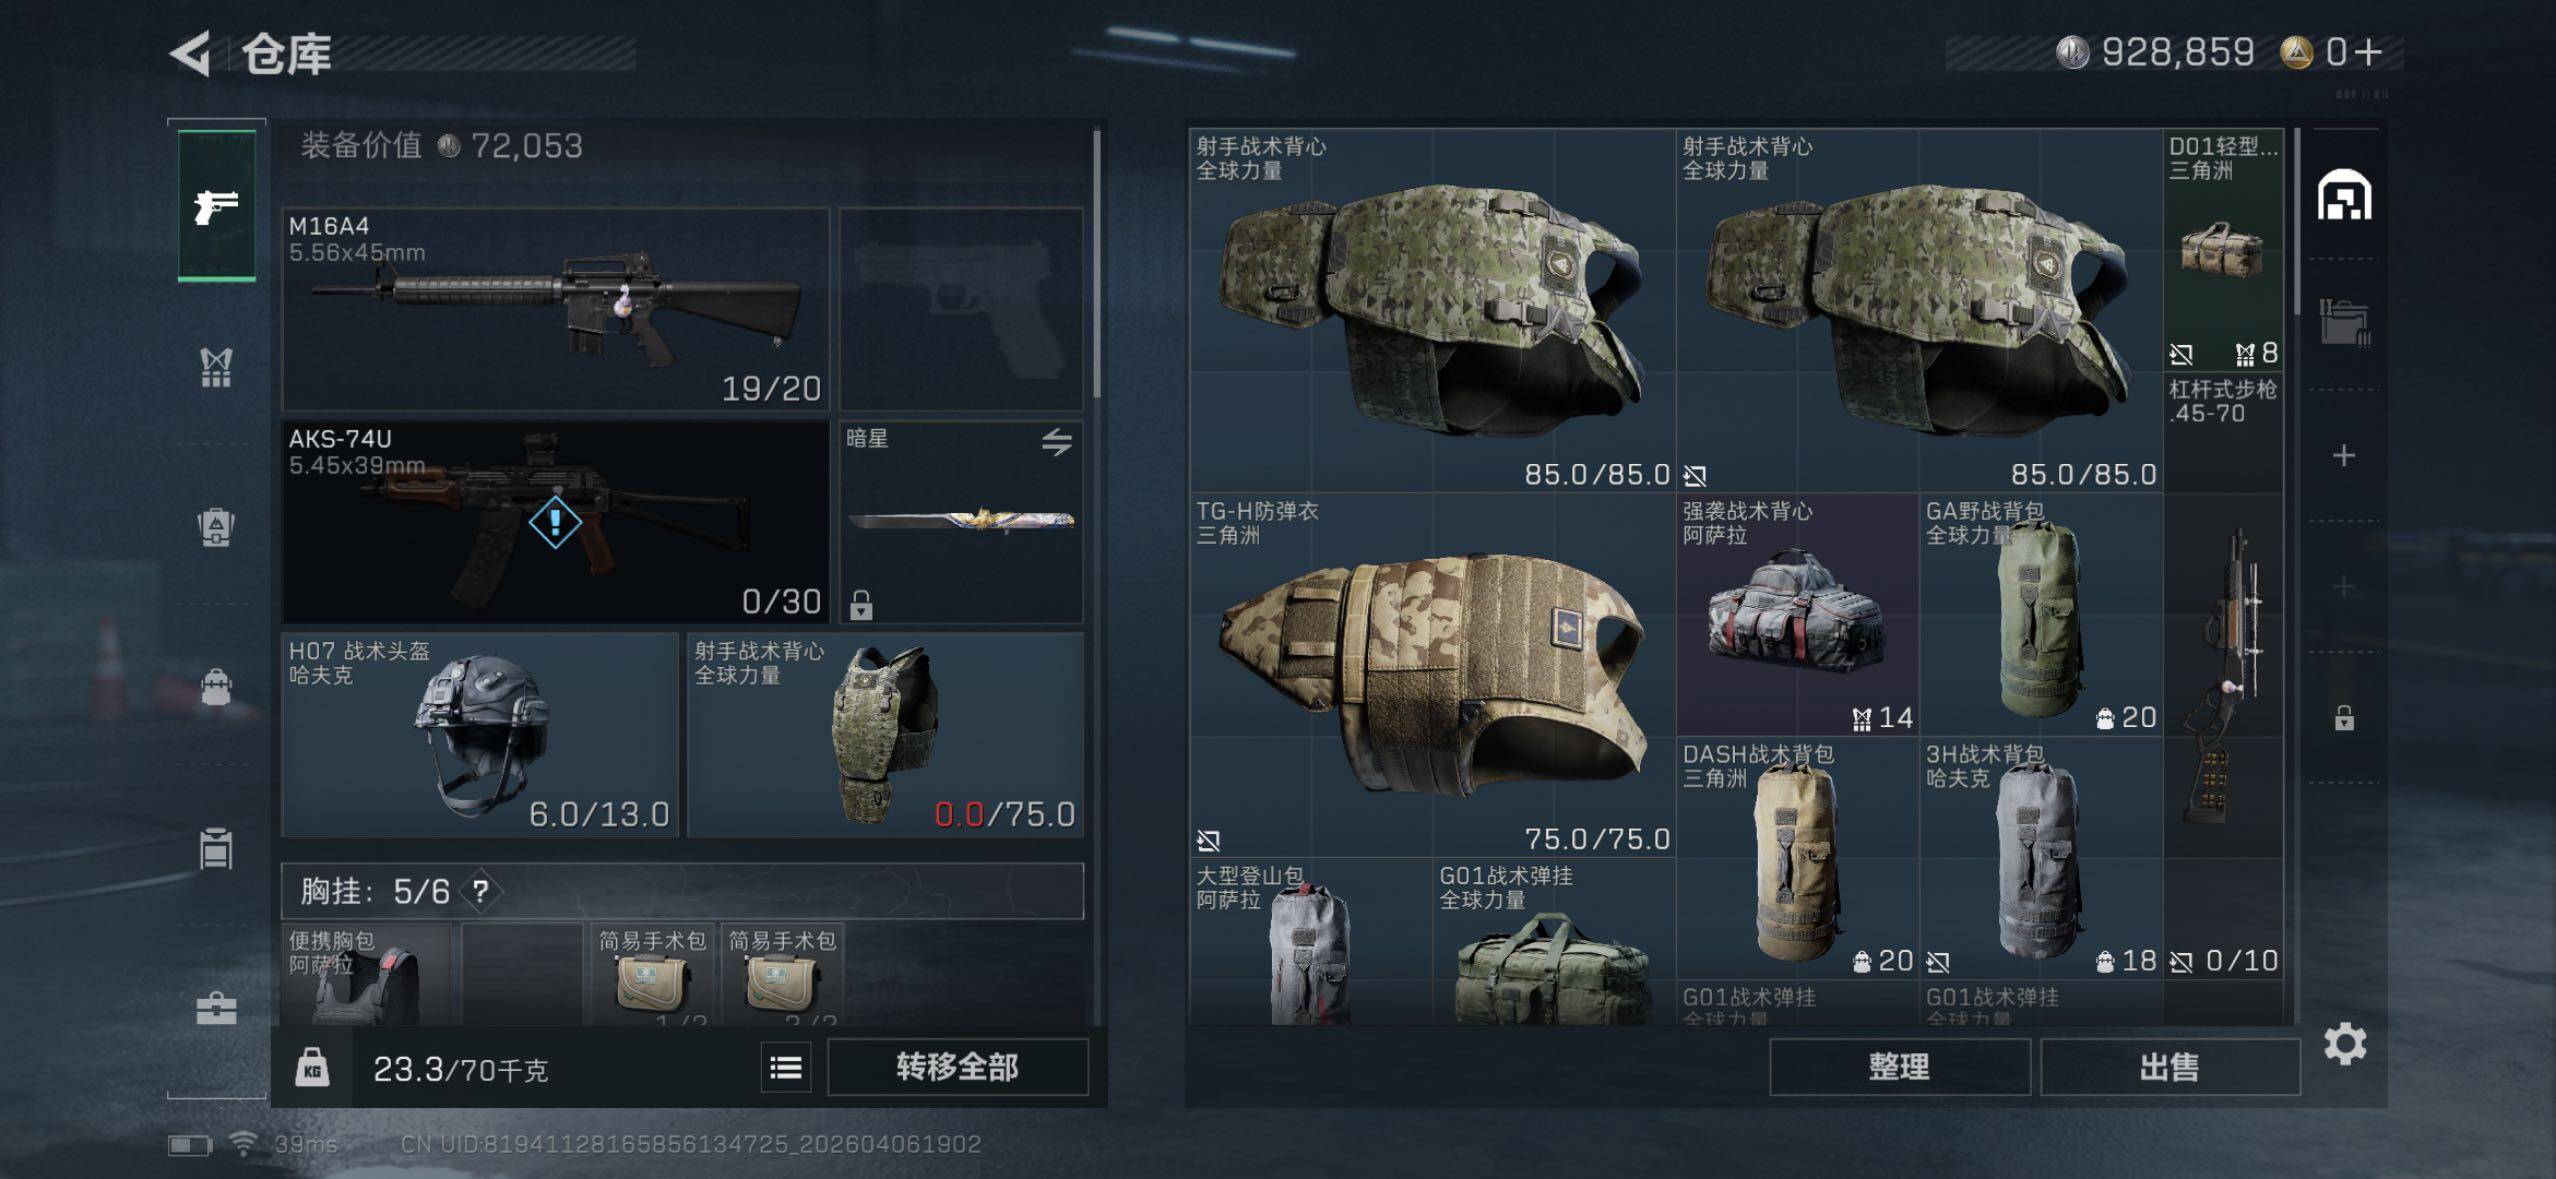Open the settings gear in warehouse

click(2344, 1044)
